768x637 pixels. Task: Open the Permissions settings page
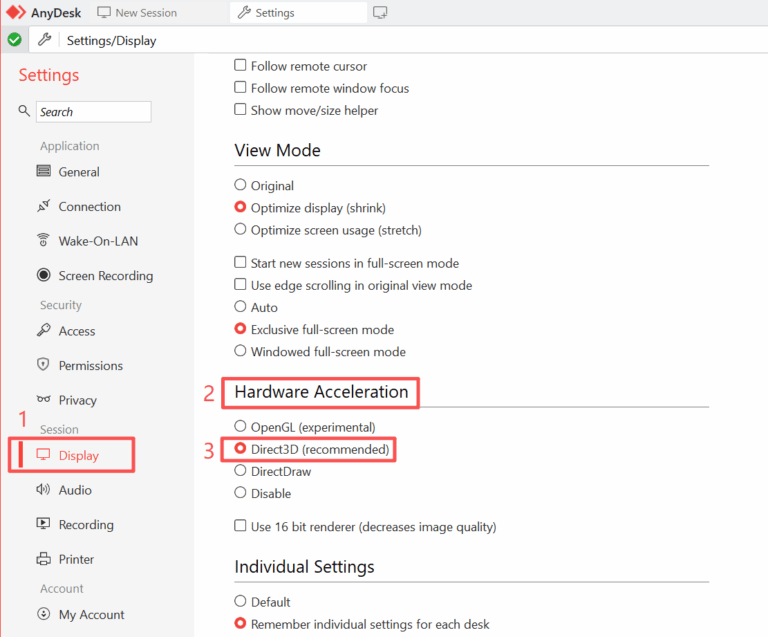click(91, 365)
